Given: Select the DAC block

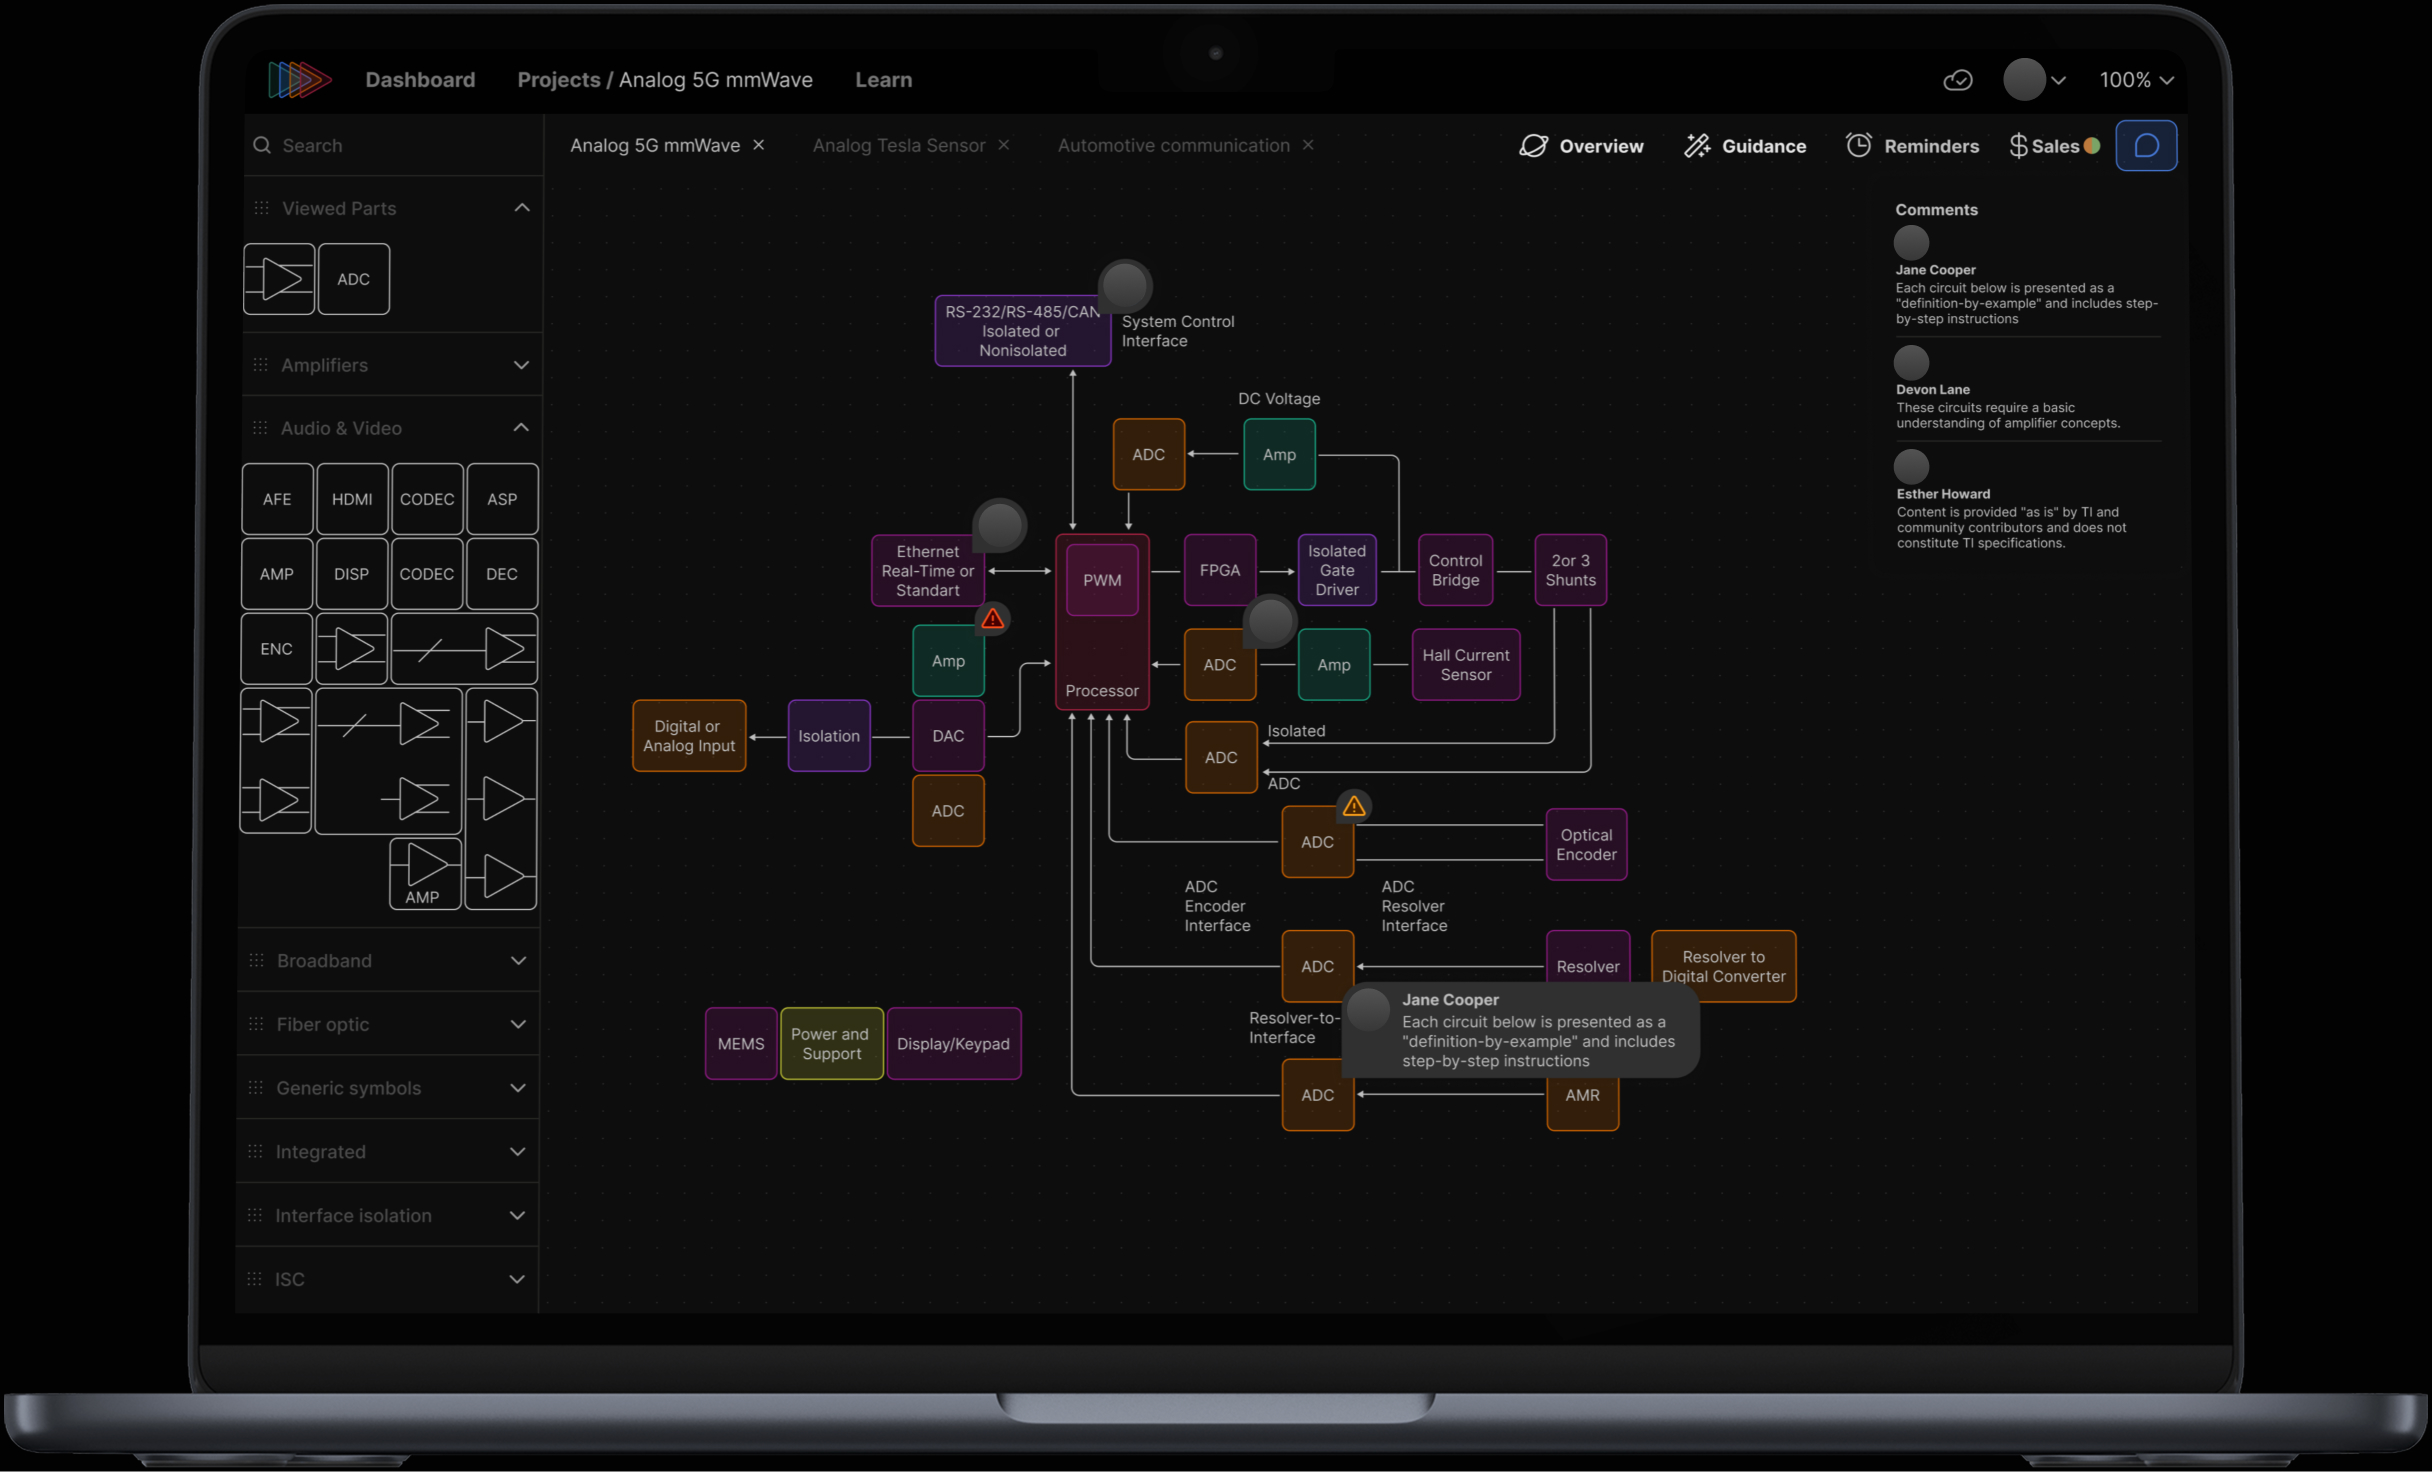Looking at the screenshot, I should [x=948, y=736].
